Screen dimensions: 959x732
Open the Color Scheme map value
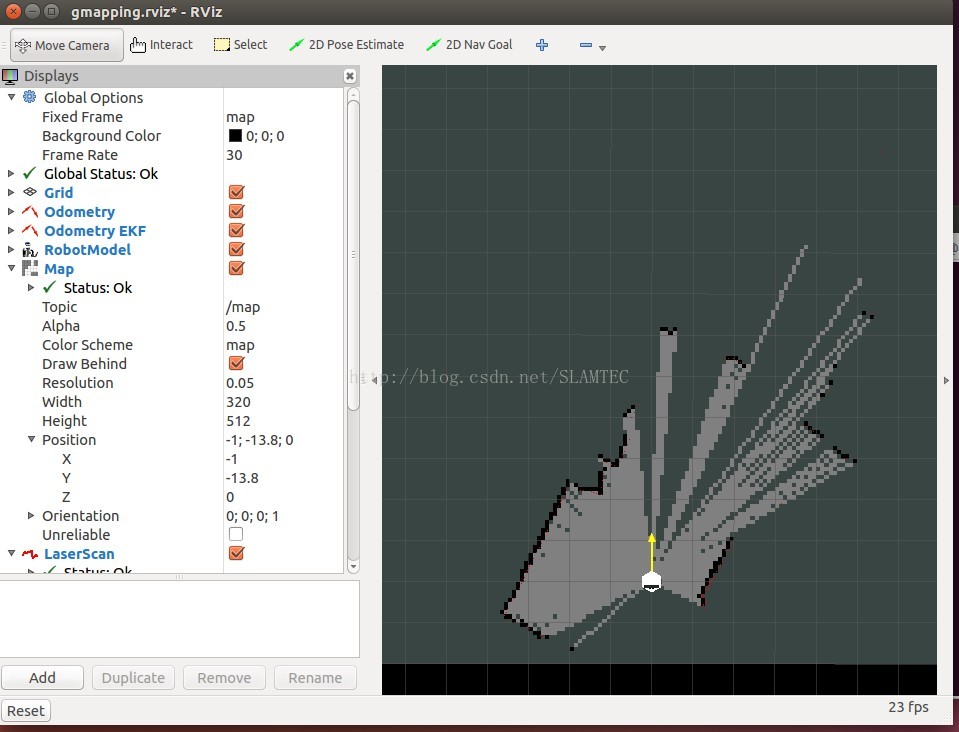[240, 345]
